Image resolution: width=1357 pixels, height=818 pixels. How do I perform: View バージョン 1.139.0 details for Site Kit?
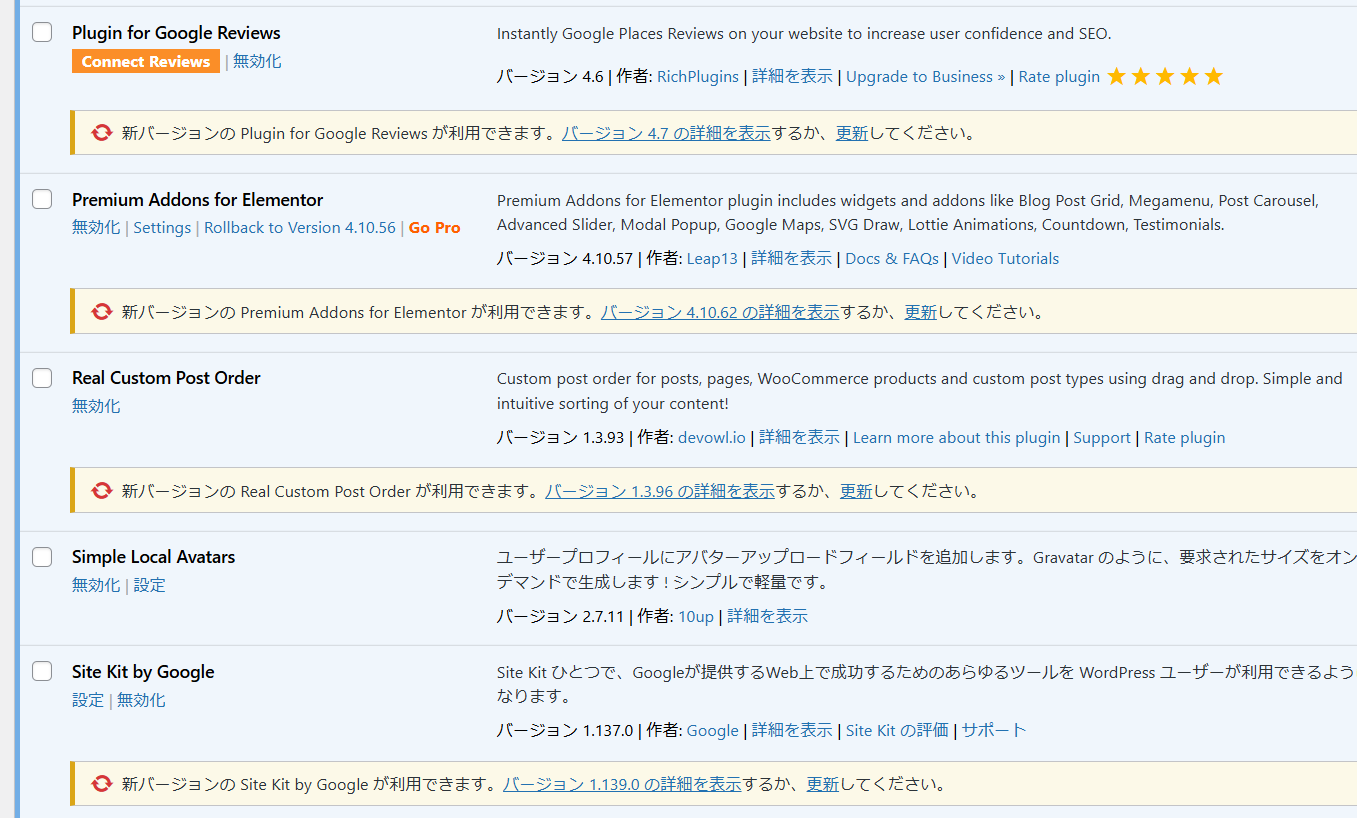pos(622,784)
